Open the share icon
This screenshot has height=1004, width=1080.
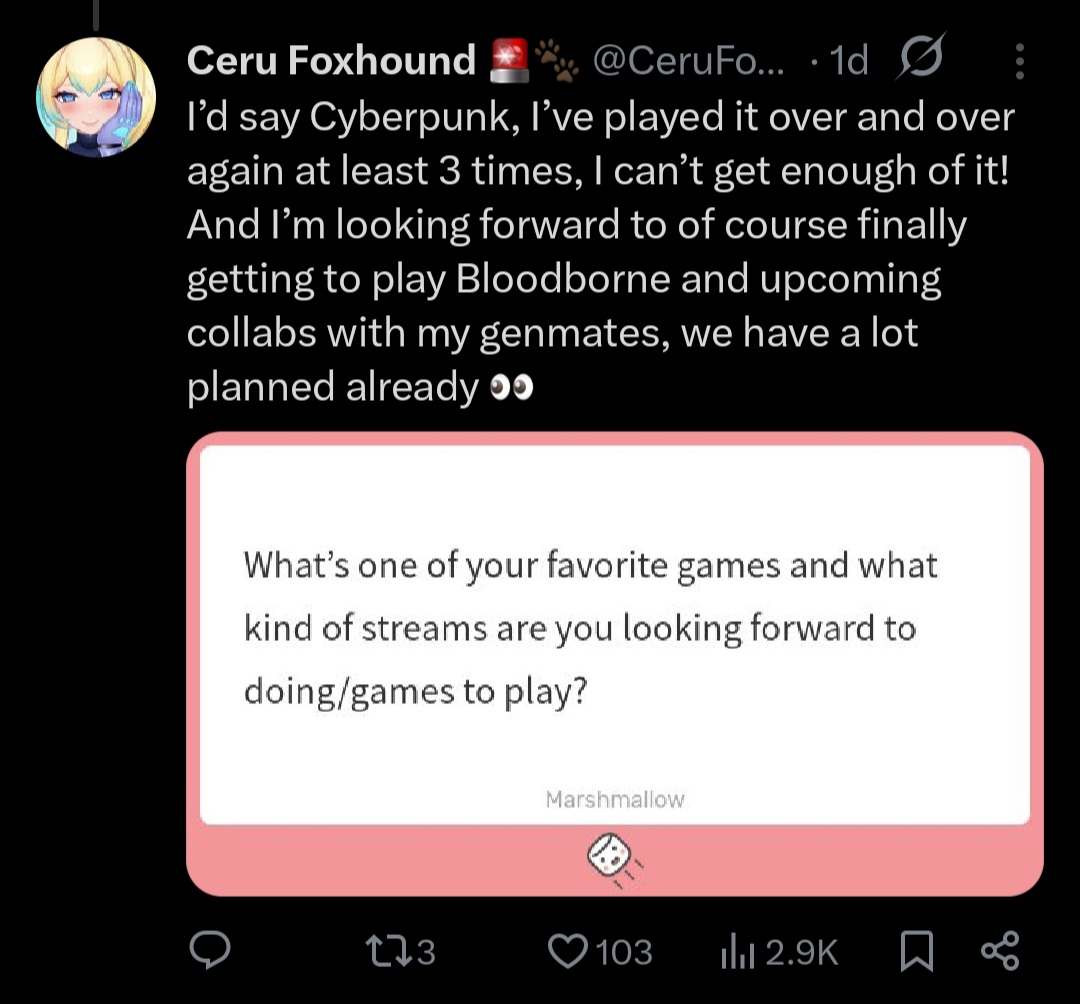click(1000, 951)
